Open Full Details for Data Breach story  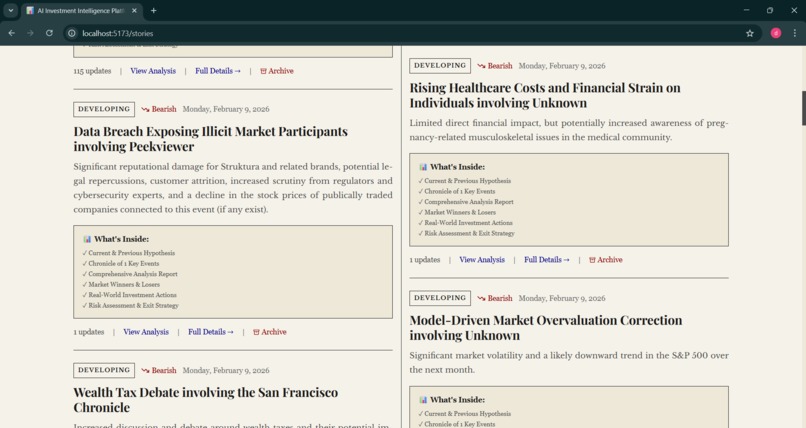click(210, 332)
